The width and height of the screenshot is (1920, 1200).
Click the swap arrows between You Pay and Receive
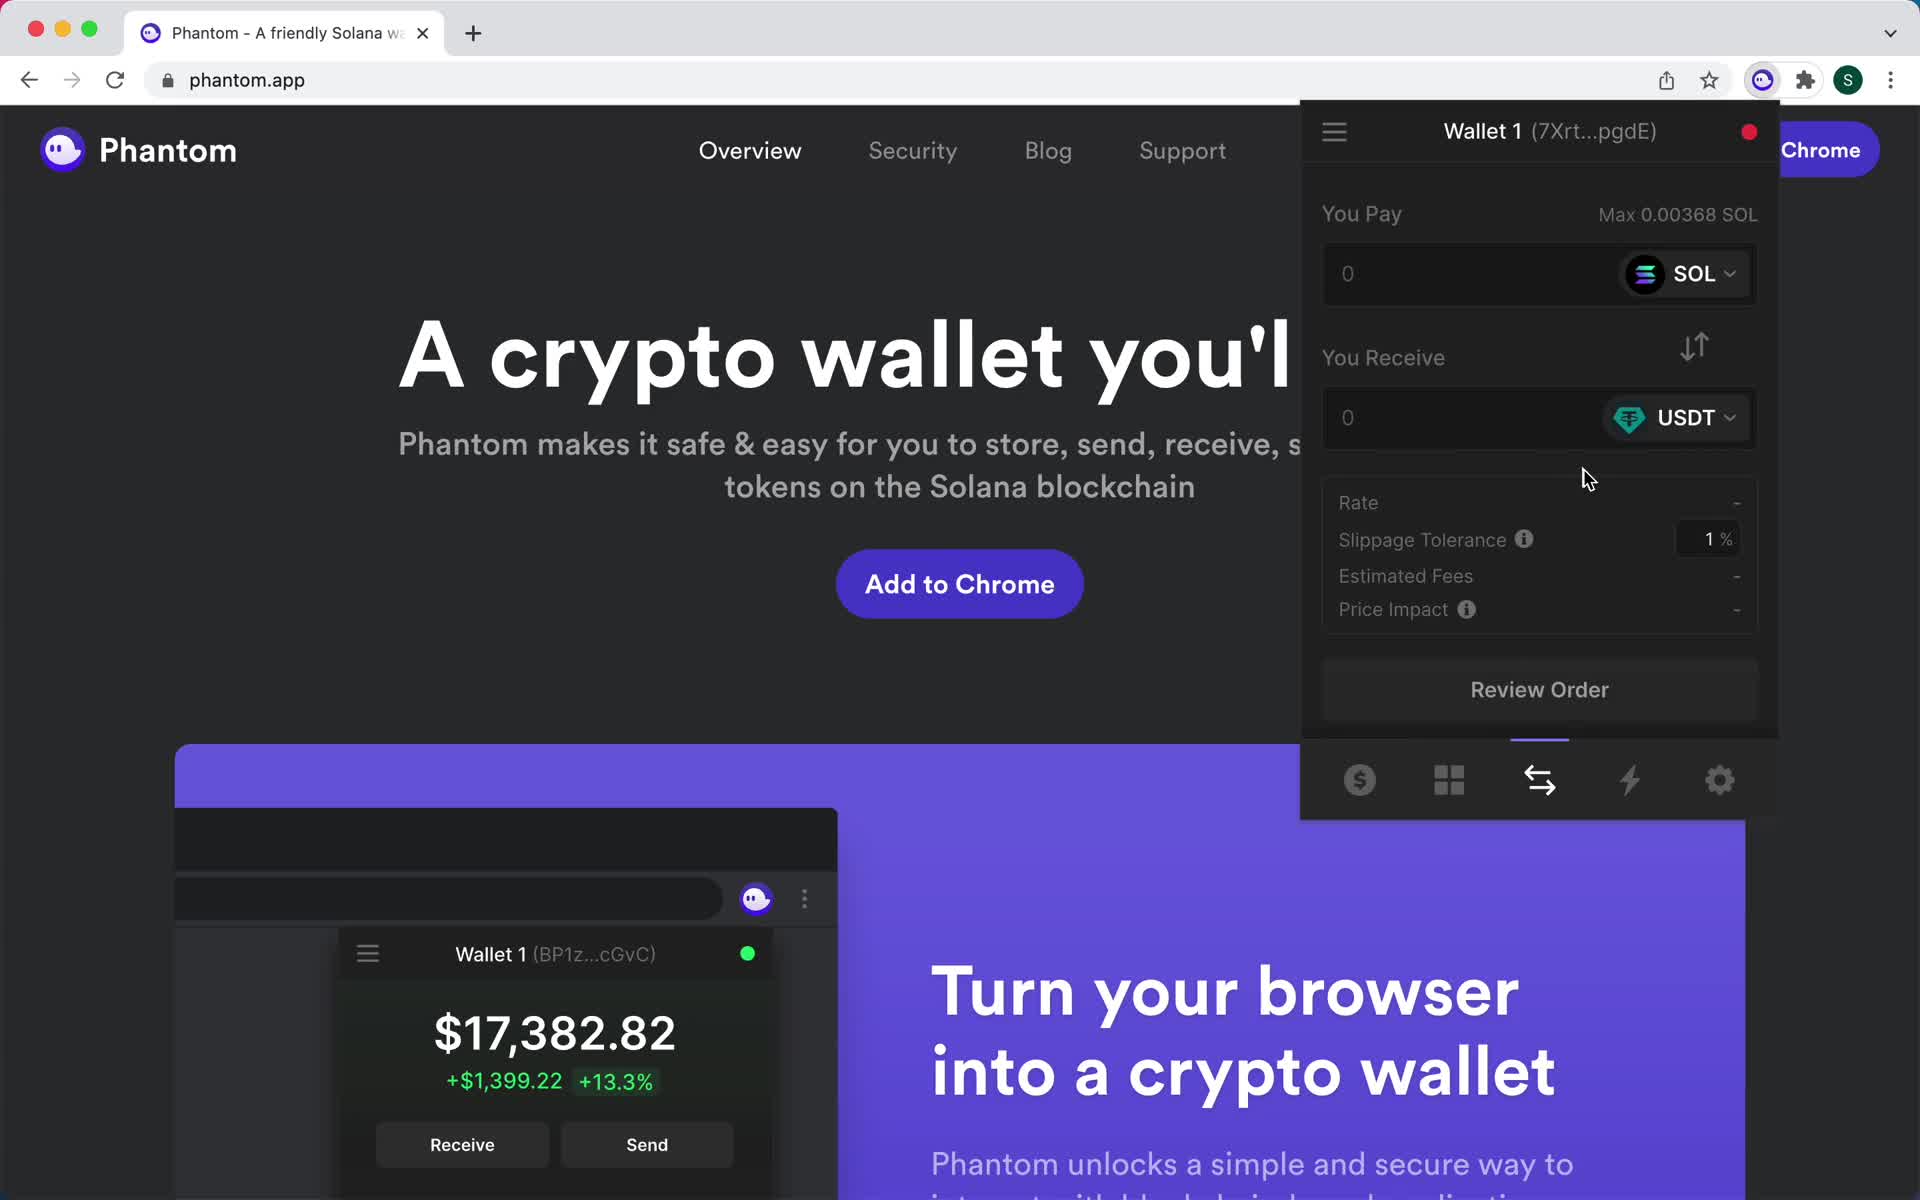(1695, 346)
